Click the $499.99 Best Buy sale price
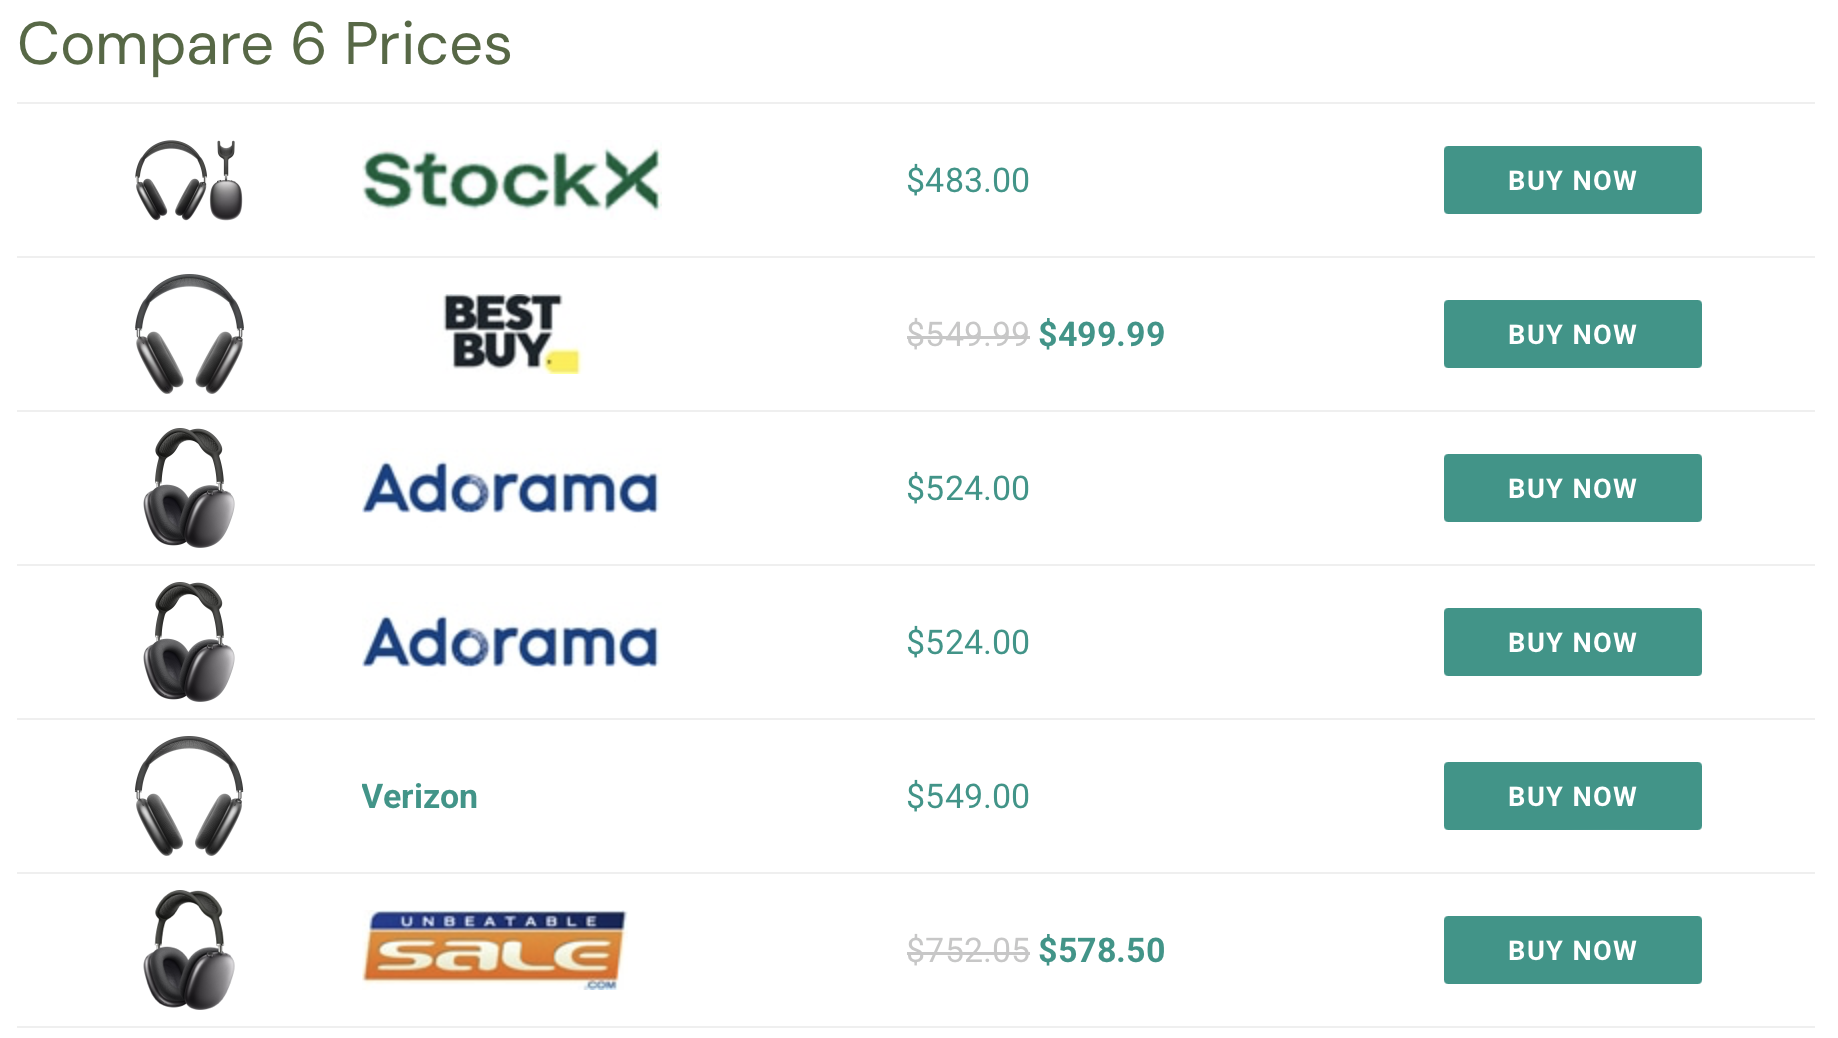Image resolution: width=1838 pixels, height=1038 pixels. (1101, 334)
